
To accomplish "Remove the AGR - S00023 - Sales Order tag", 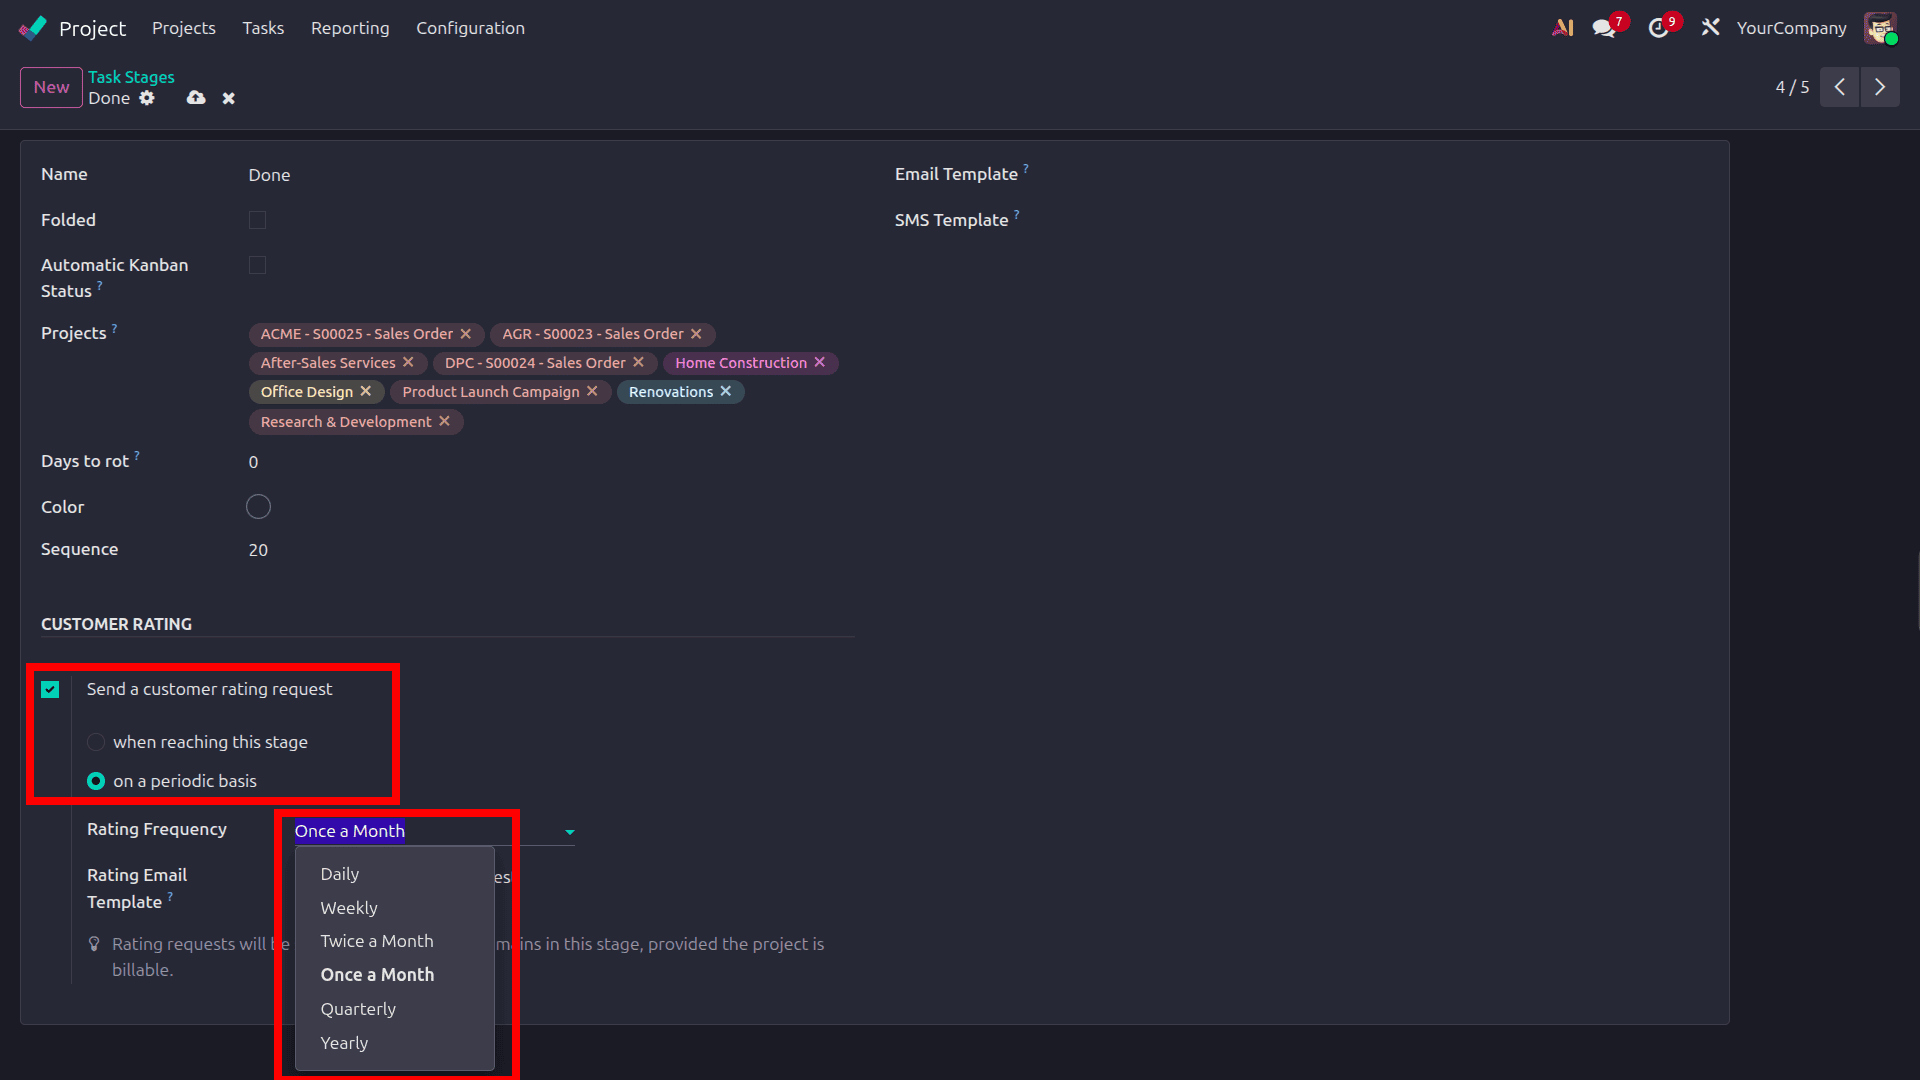I will (697, 334).
